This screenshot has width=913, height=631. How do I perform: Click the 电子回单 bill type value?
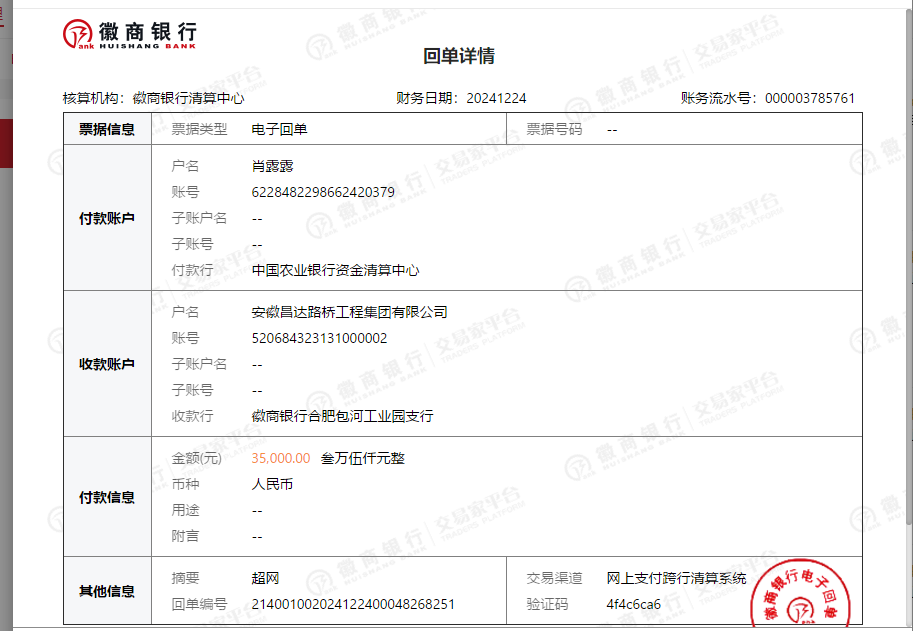(x=279, y=129)
